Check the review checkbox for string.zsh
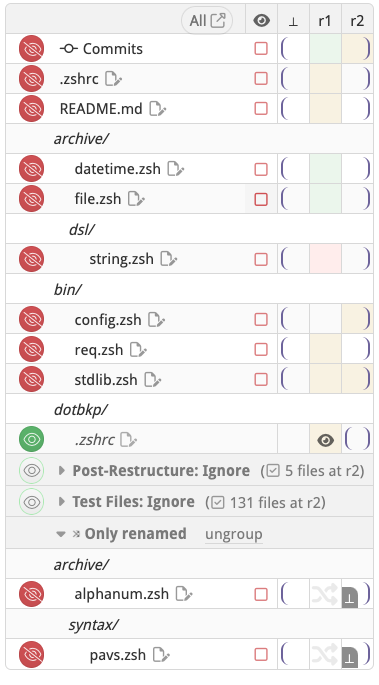 (261, 259)
